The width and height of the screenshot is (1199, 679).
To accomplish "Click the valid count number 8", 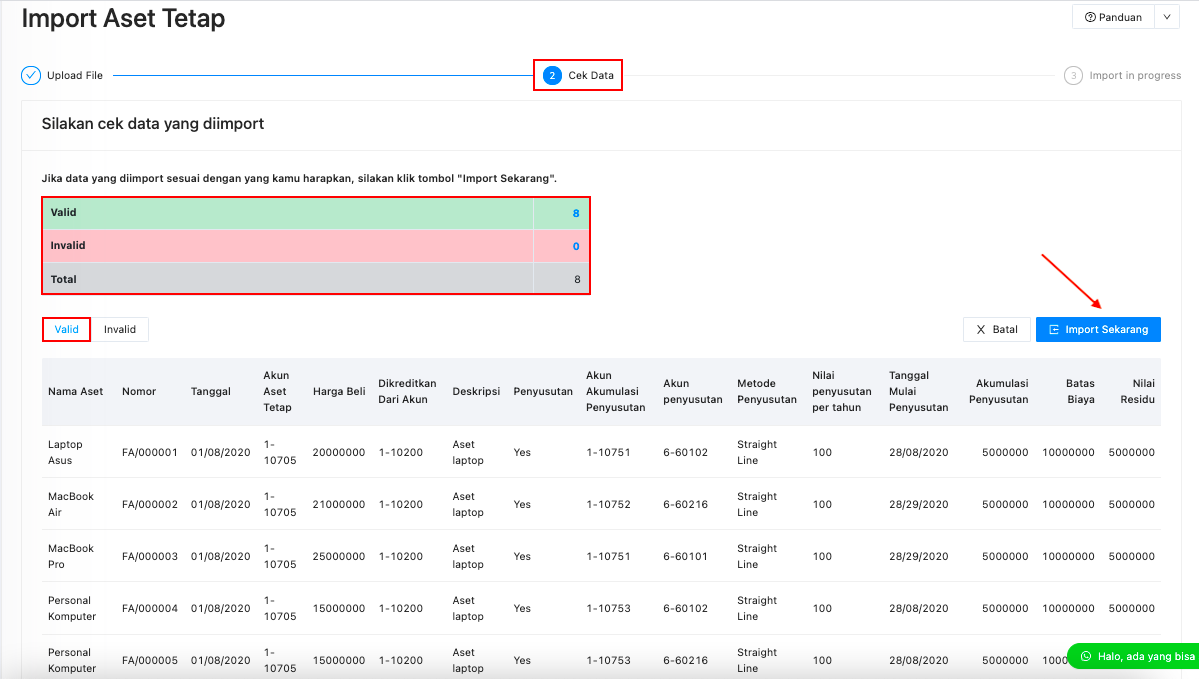I will 576,213.
